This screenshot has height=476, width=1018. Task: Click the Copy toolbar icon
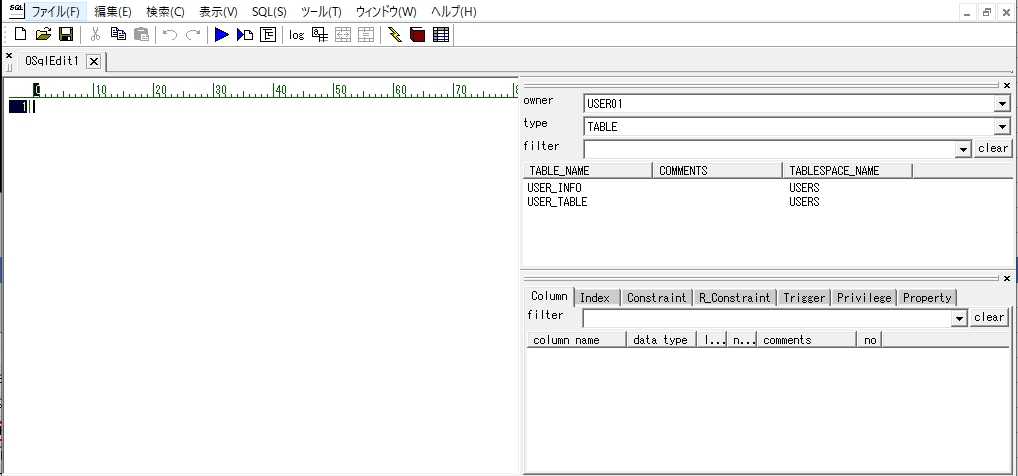pyautogui.click(x=118, y=34)
